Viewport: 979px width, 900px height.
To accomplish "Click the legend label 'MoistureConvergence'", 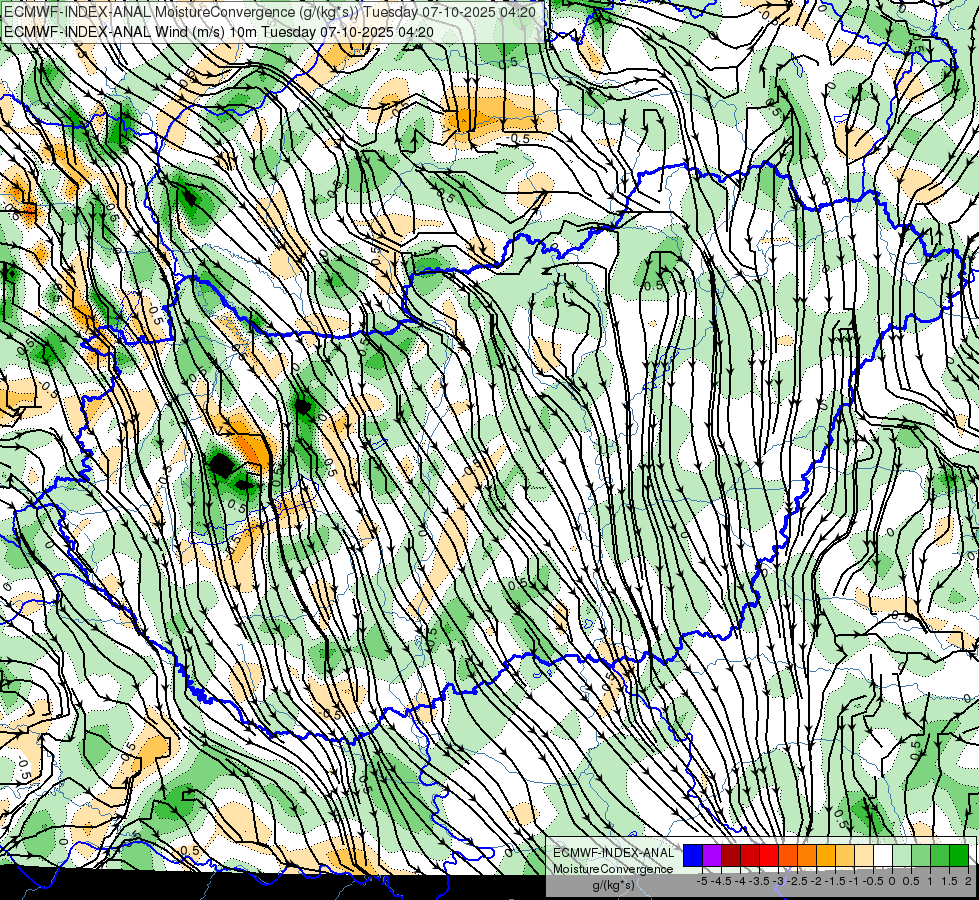I will (613, 869).
